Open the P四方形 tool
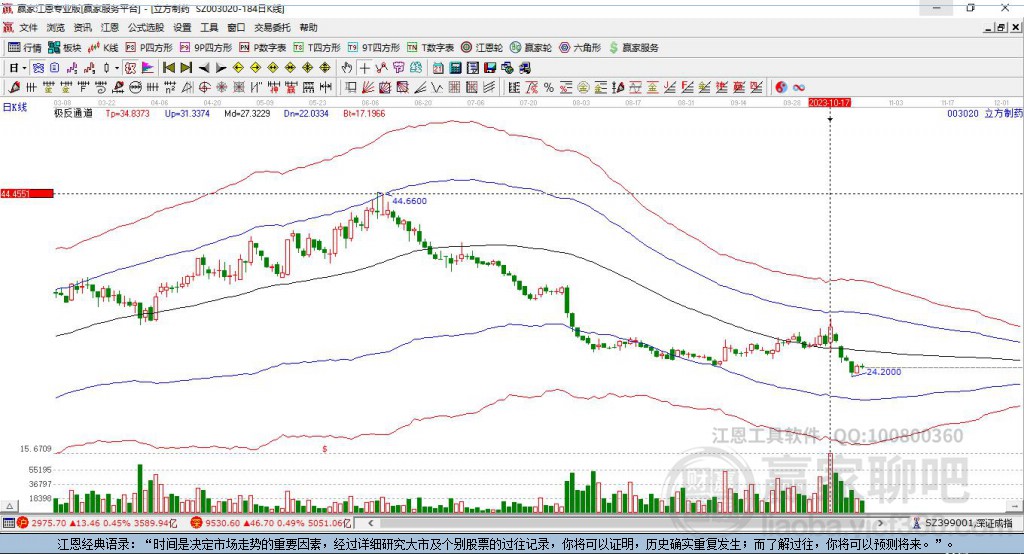Viewport: 1024px width, 554px height. click(149, 48)
